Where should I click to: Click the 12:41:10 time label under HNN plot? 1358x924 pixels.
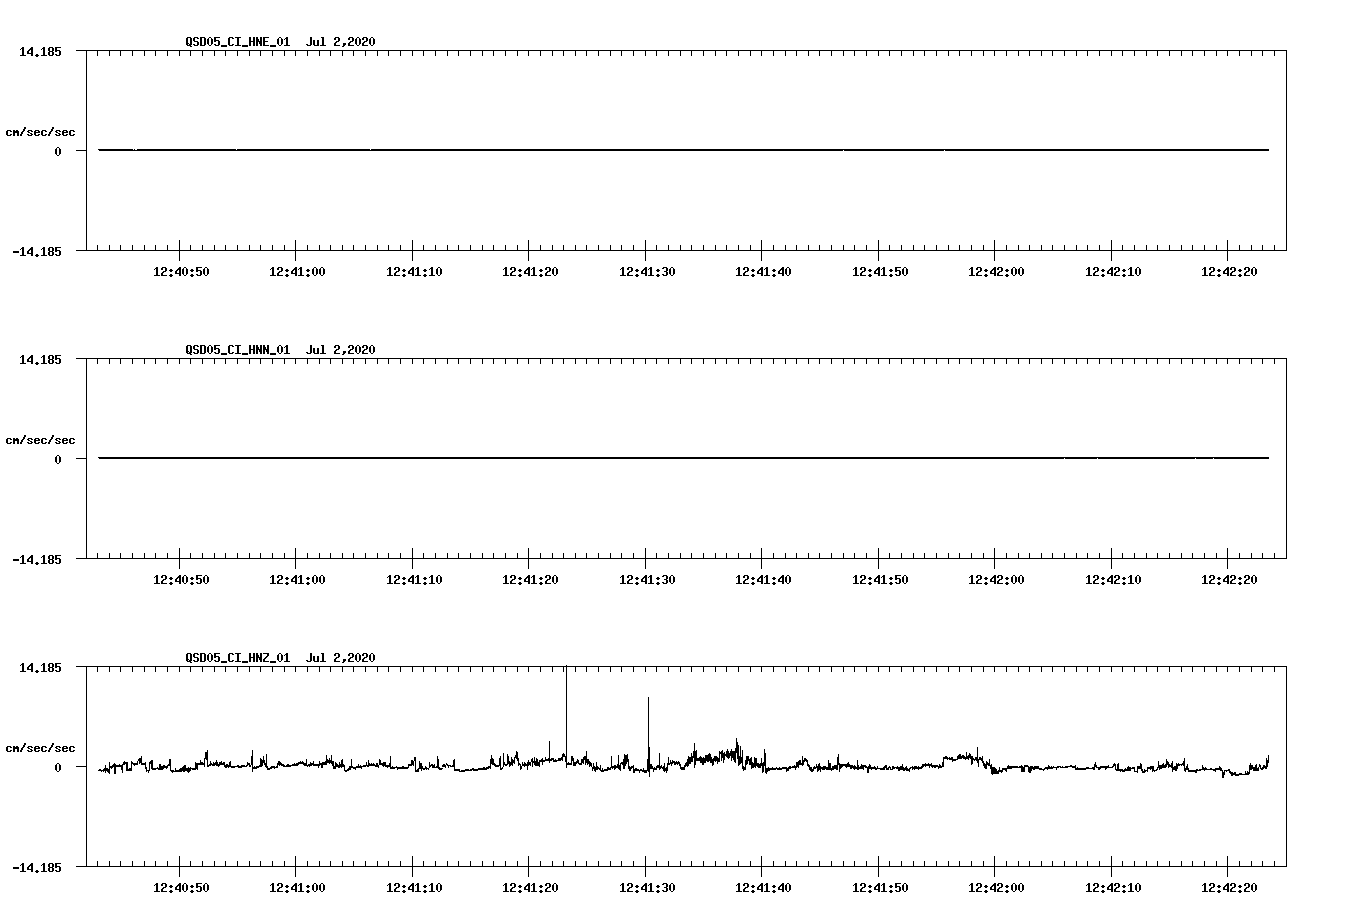coord(414,580)
